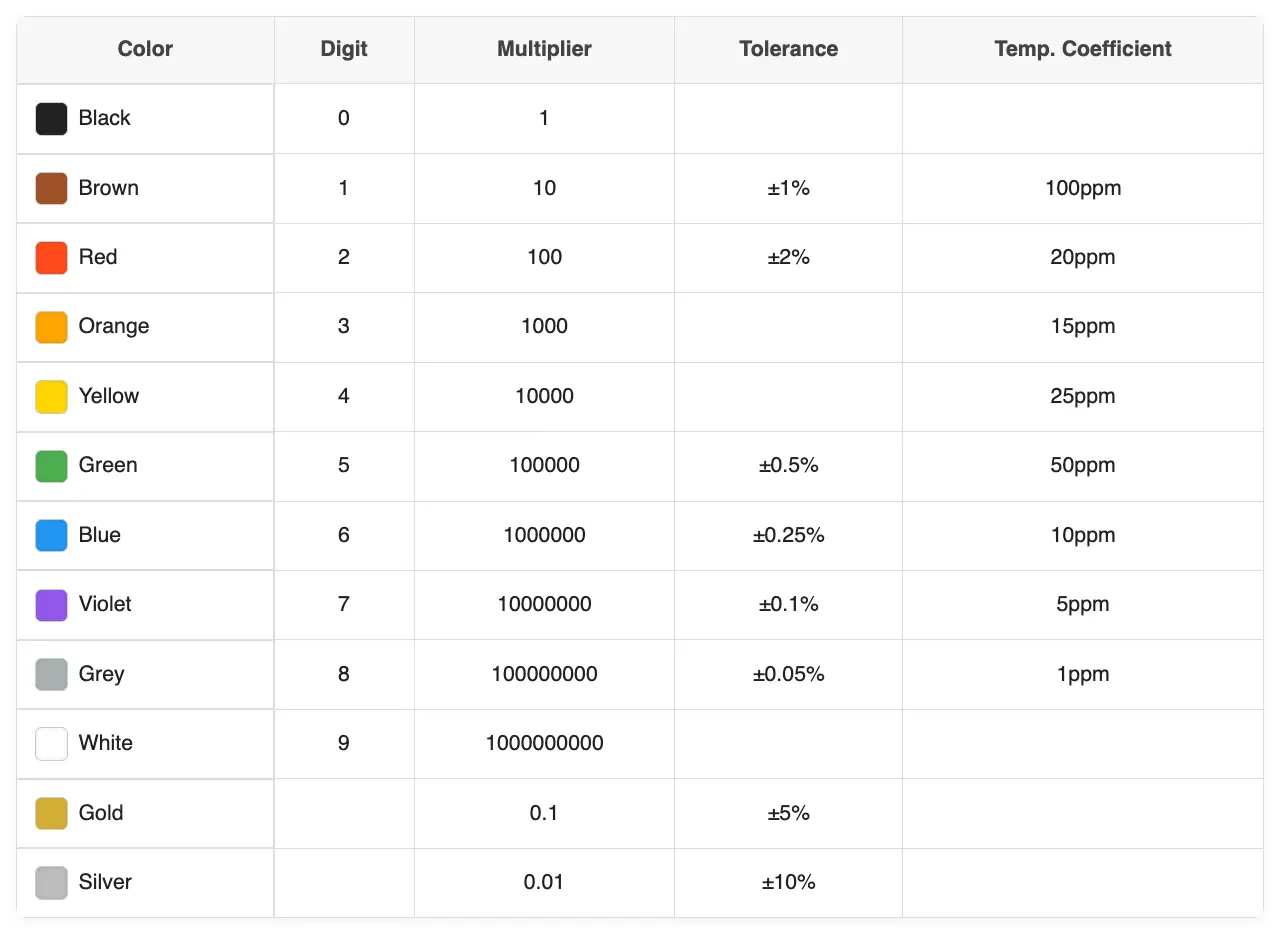The image size is (1282, 936).
Task: Select the Multiplier column header
Action: tap(544, 49)
